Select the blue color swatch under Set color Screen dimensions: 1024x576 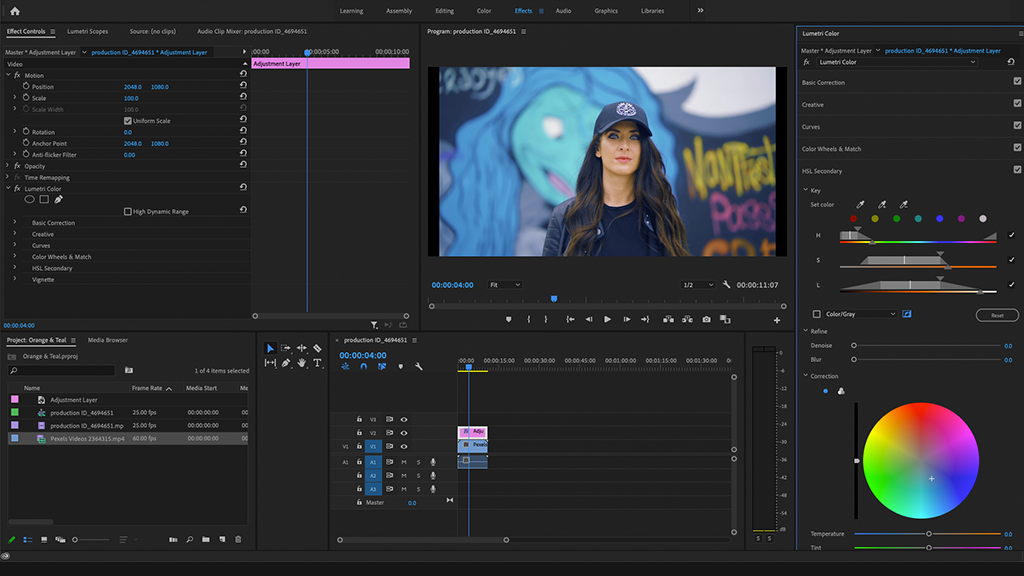point(939,218)
